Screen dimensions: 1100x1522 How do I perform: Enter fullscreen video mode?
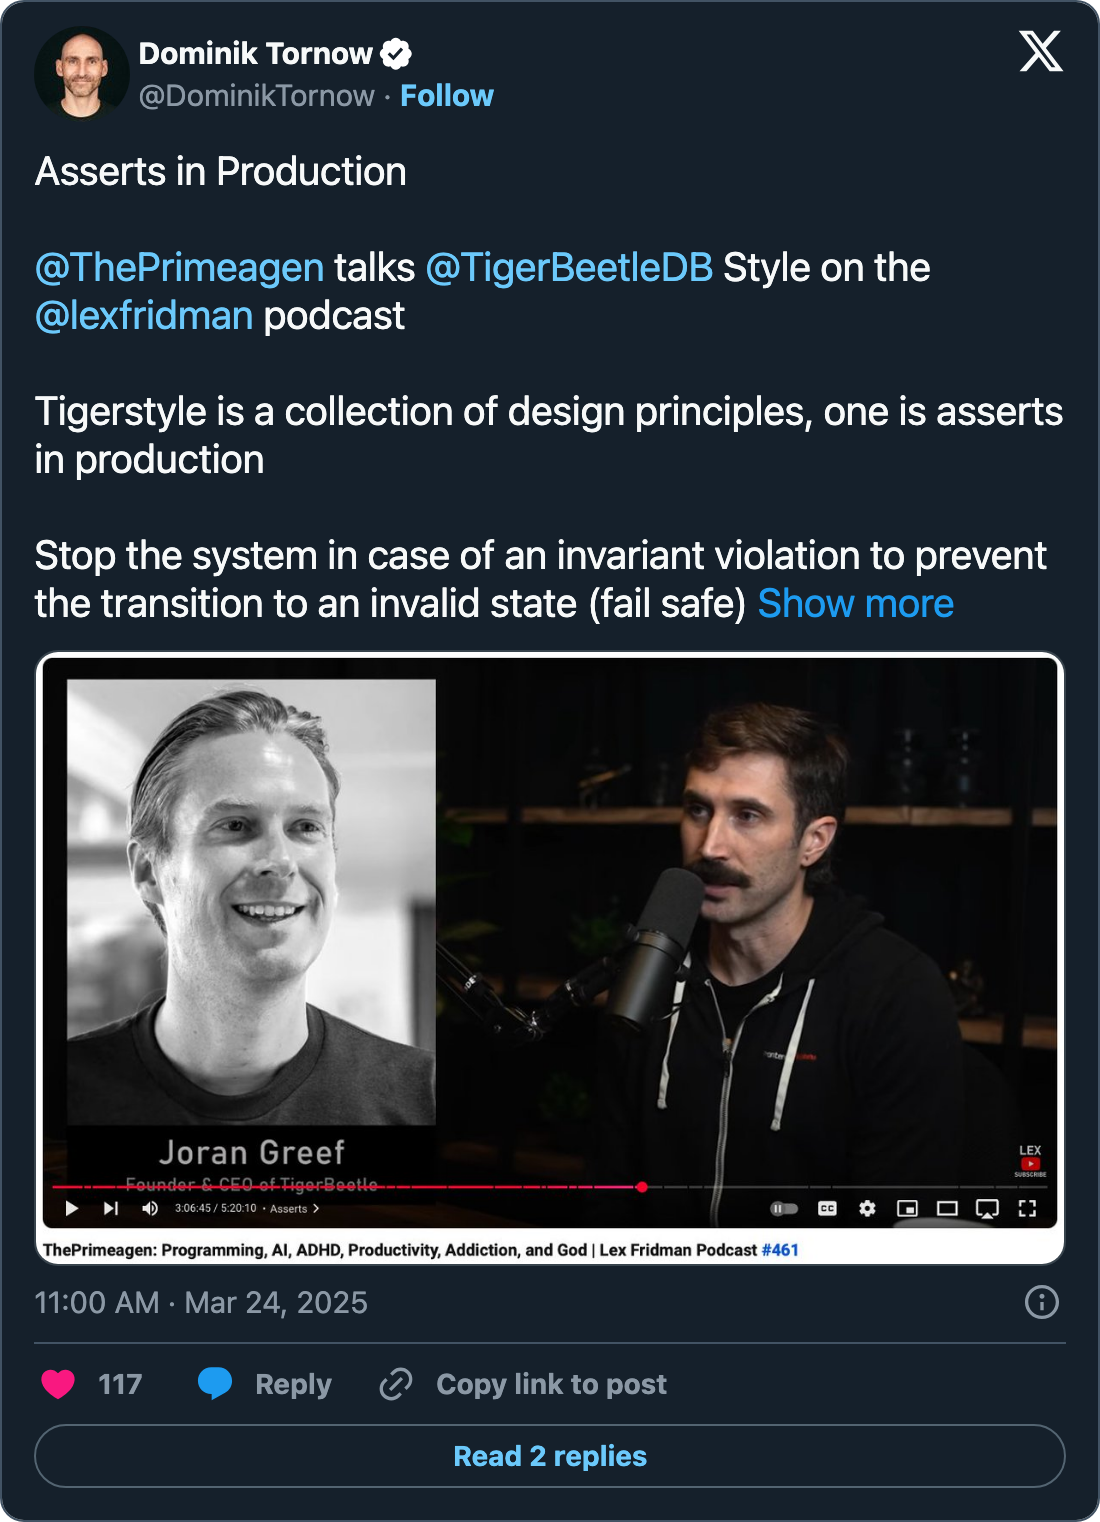(1027, 1208)
